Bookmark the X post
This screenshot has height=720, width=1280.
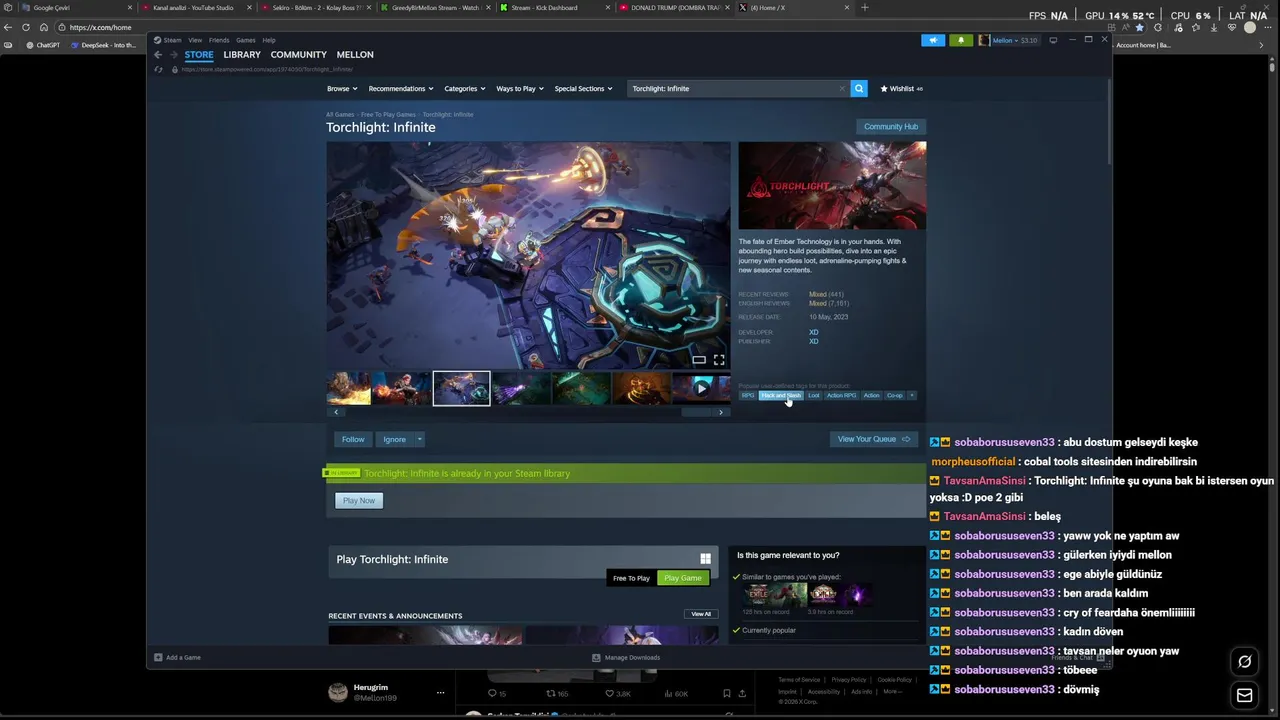pyautogui.click(x=726, y=693)
